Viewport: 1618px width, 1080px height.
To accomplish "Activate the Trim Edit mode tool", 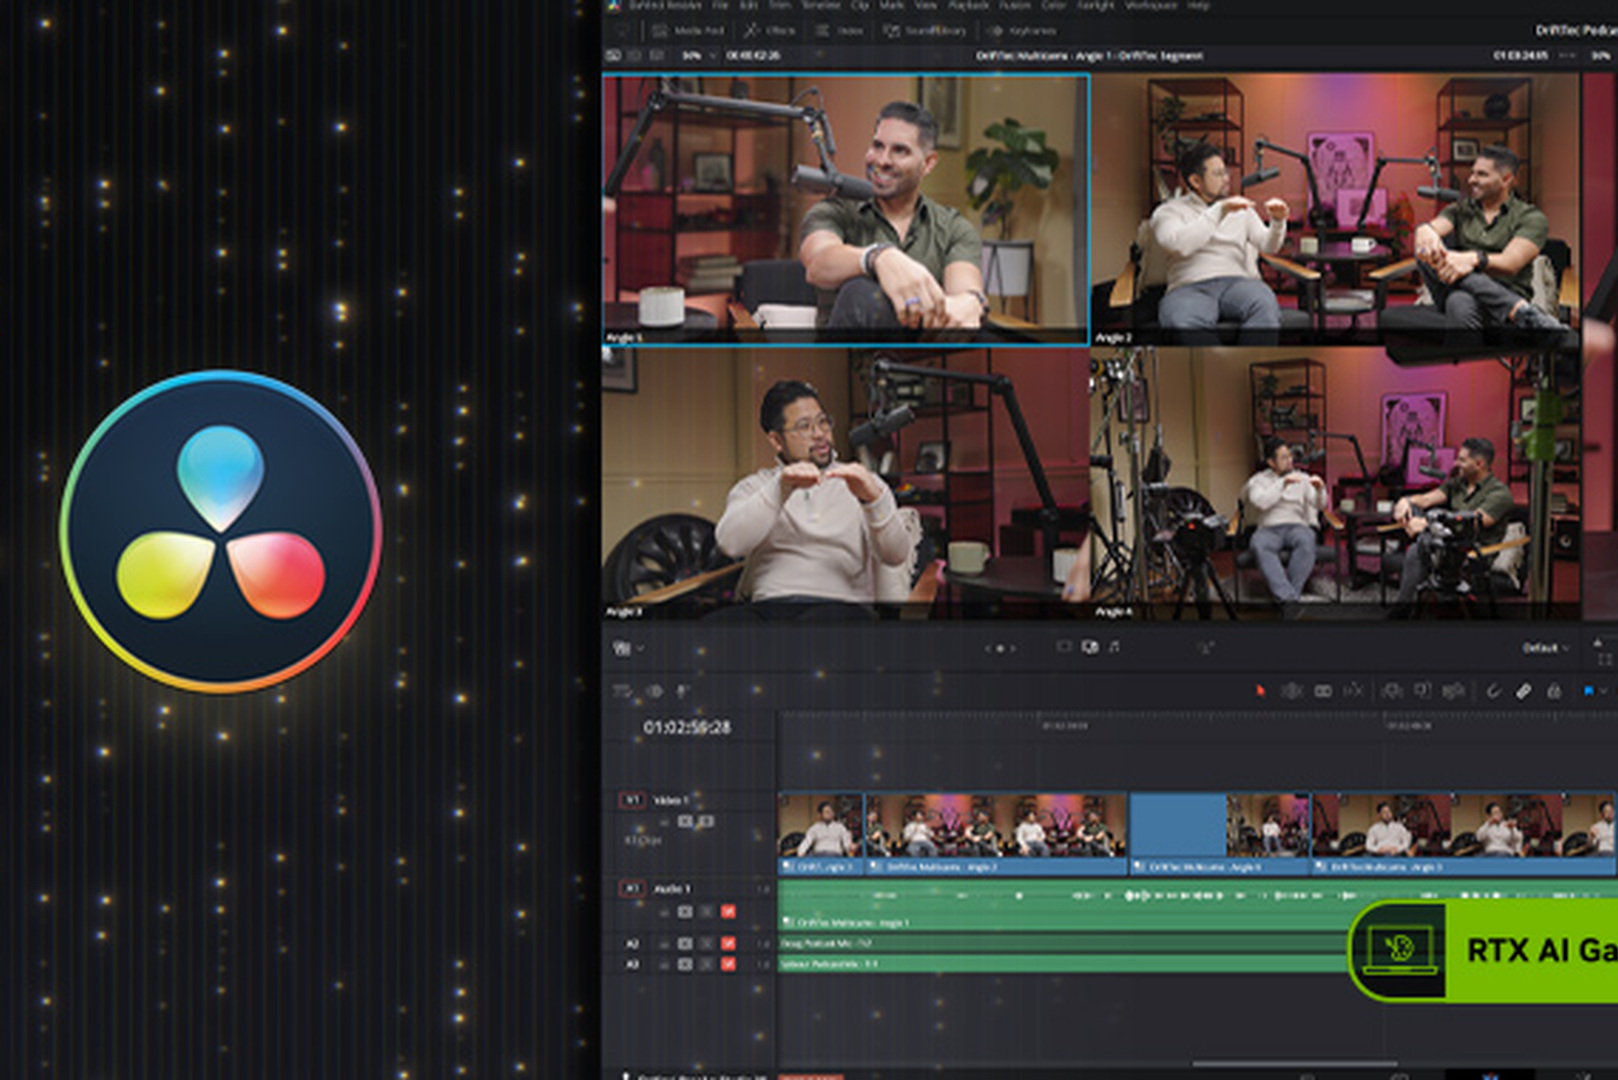I will coord(1291,691).
